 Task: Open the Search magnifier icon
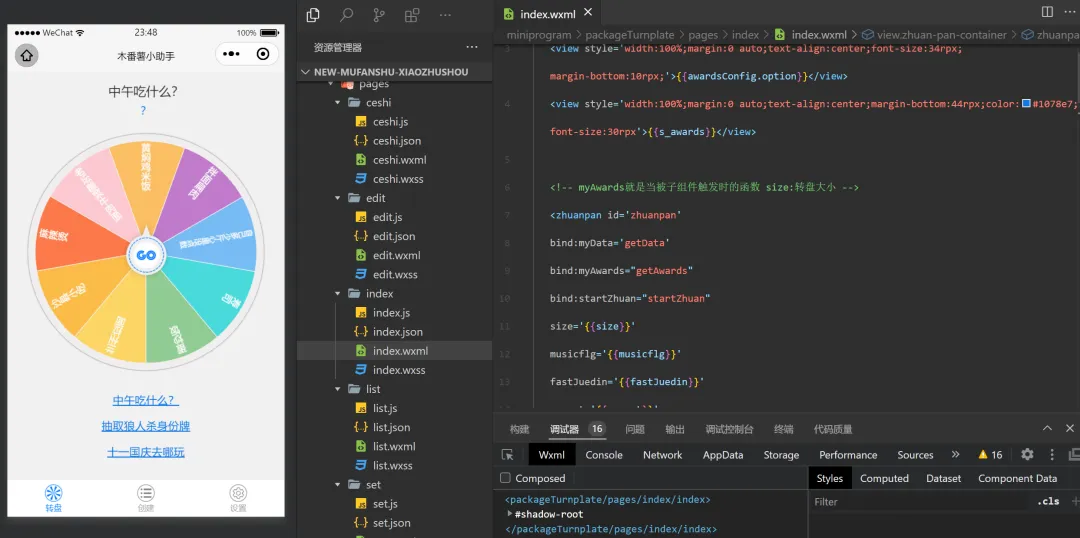346,14
